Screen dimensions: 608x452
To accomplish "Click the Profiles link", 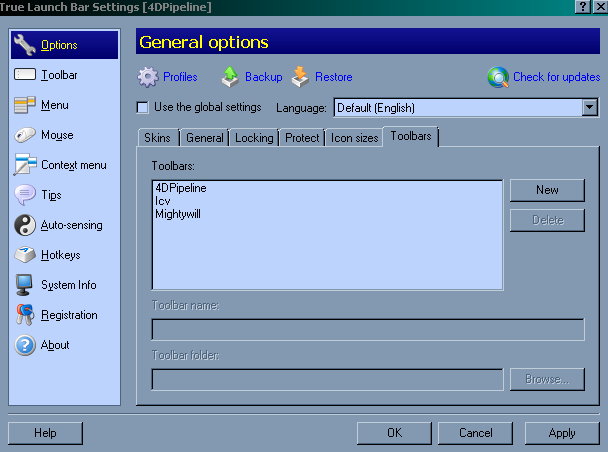I will pos(180,77).
